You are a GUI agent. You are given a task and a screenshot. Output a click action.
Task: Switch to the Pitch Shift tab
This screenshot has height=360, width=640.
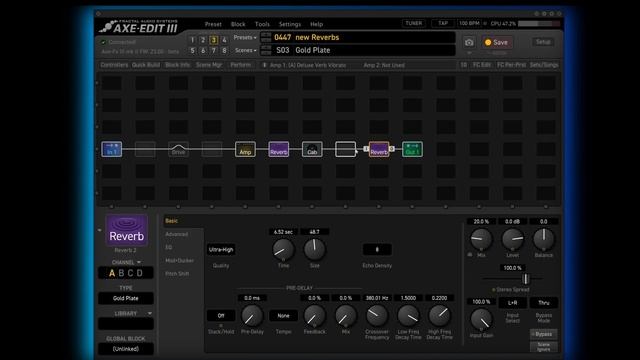177,273
